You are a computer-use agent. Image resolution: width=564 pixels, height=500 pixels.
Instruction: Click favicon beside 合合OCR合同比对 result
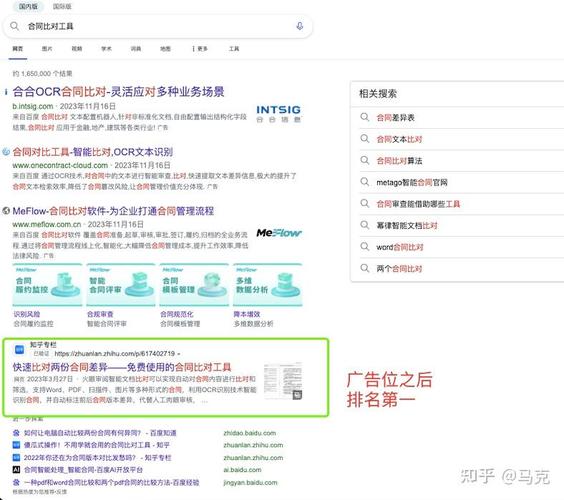coord(6,92)
